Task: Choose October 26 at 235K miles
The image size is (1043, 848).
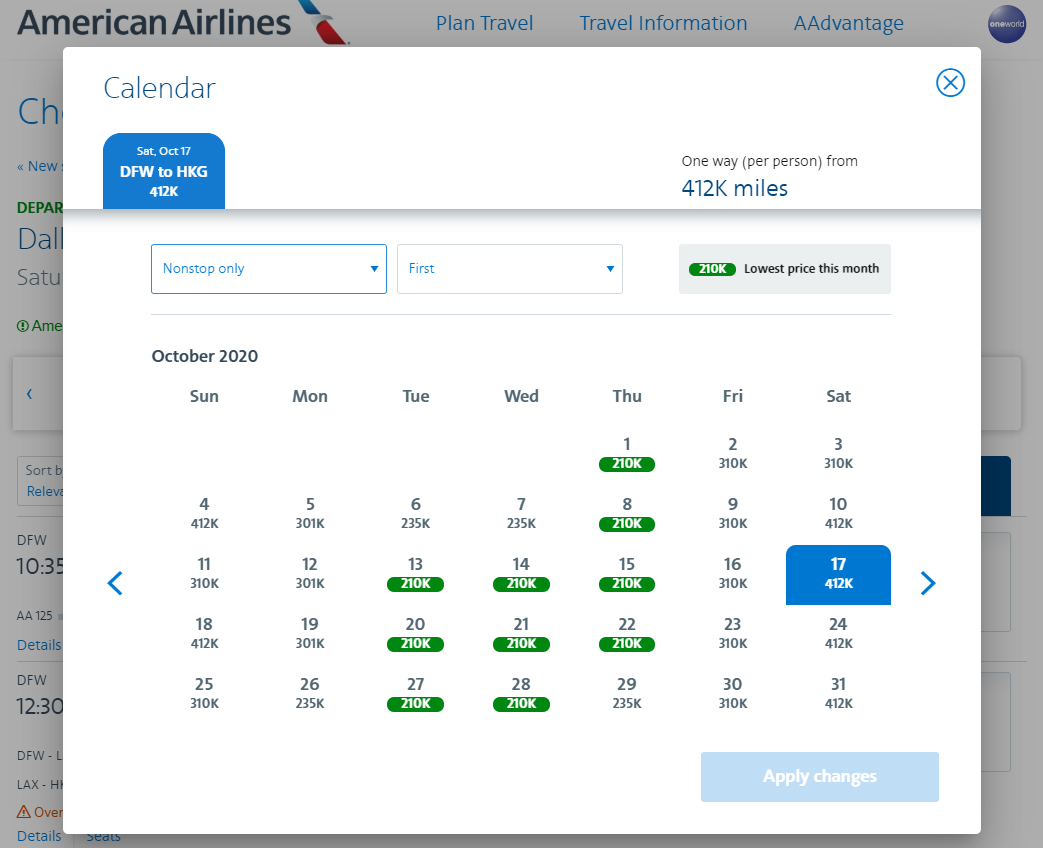Action: (310, 693)
